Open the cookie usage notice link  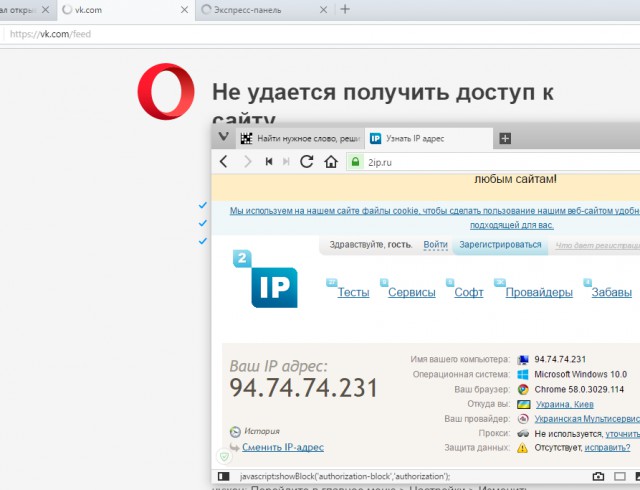pyautogui.click(x=435, y=218)
